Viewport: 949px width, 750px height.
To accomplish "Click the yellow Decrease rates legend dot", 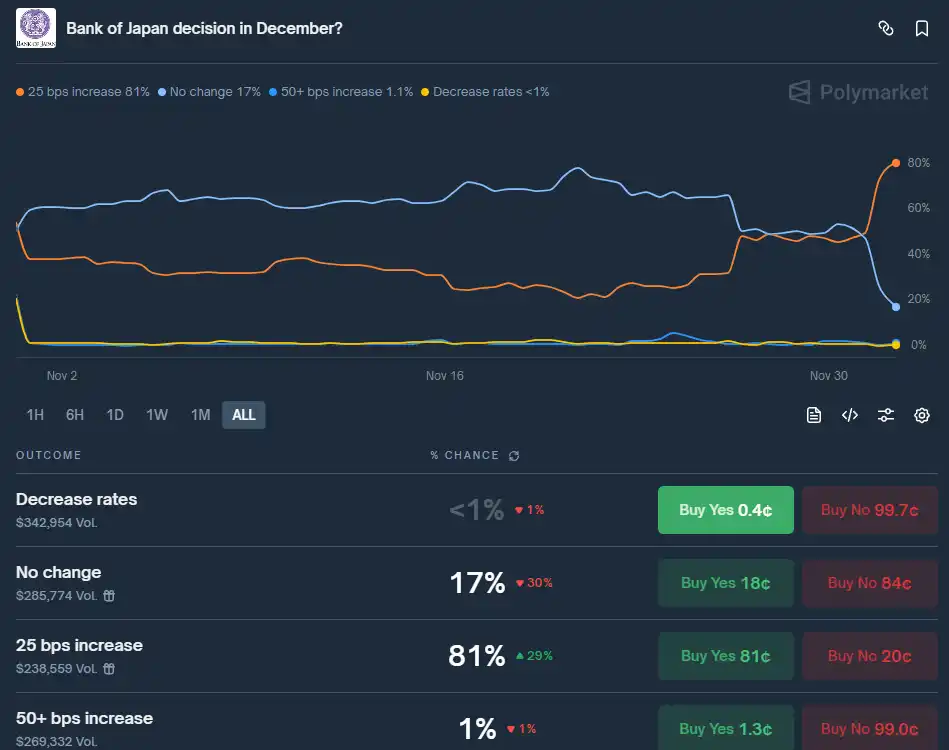I will (425, 92).
